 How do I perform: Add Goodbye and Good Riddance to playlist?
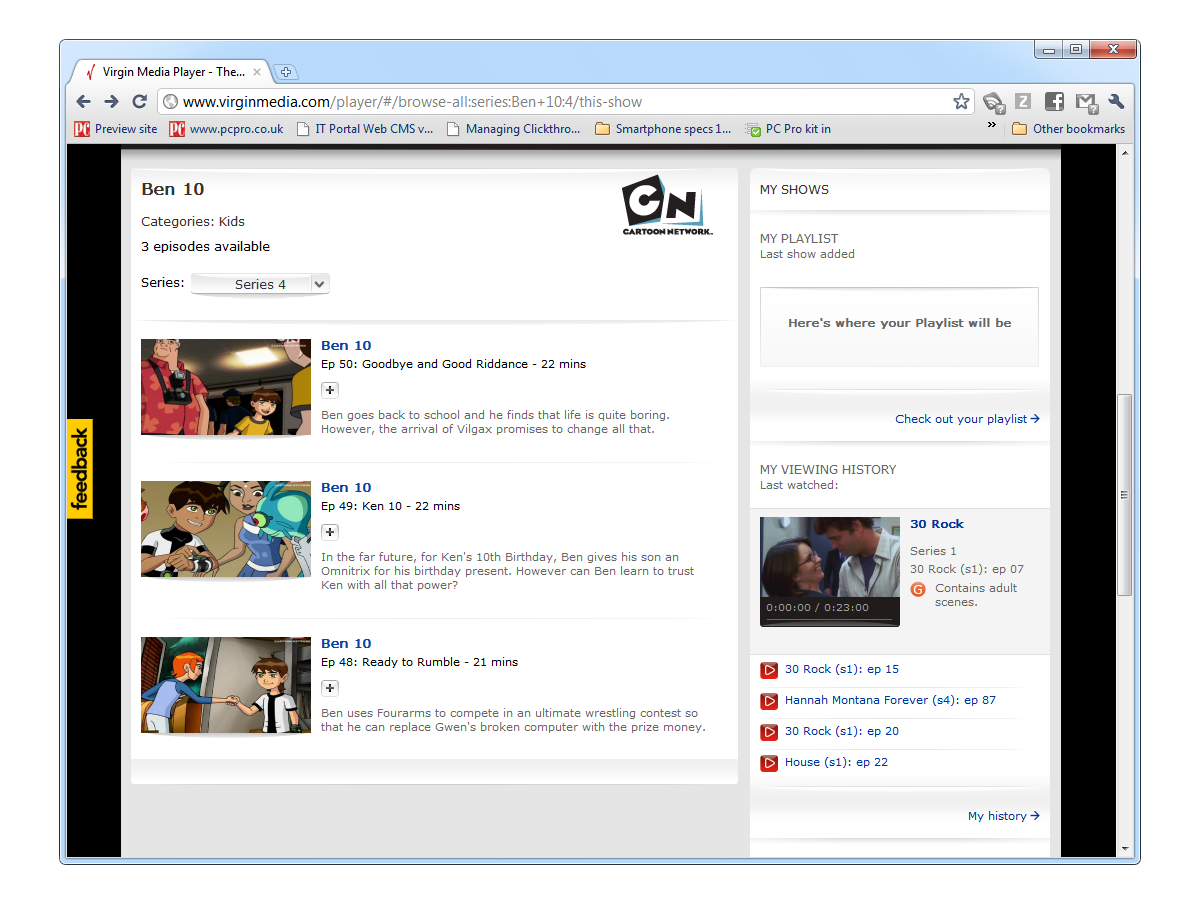[x=330, y=390]
